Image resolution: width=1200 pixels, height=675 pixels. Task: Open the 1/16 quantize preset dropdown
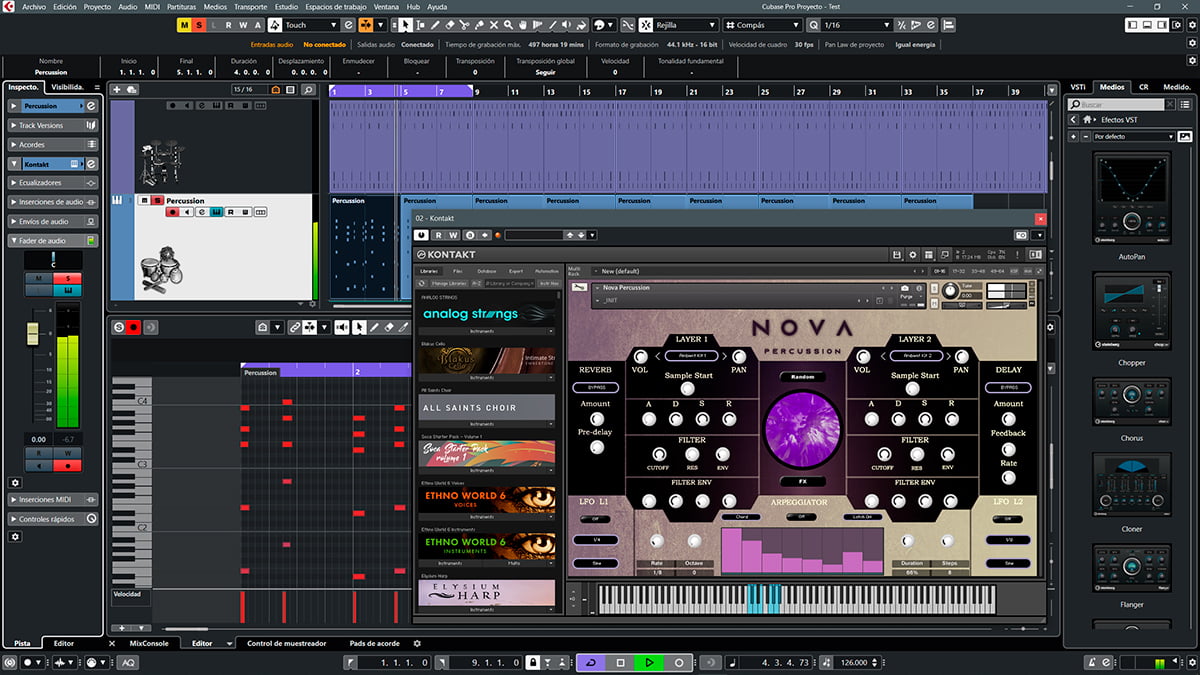[856, 24]
